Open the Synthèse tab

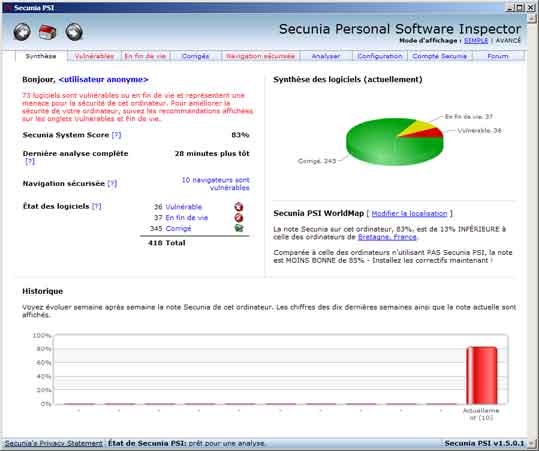point(41,56)
